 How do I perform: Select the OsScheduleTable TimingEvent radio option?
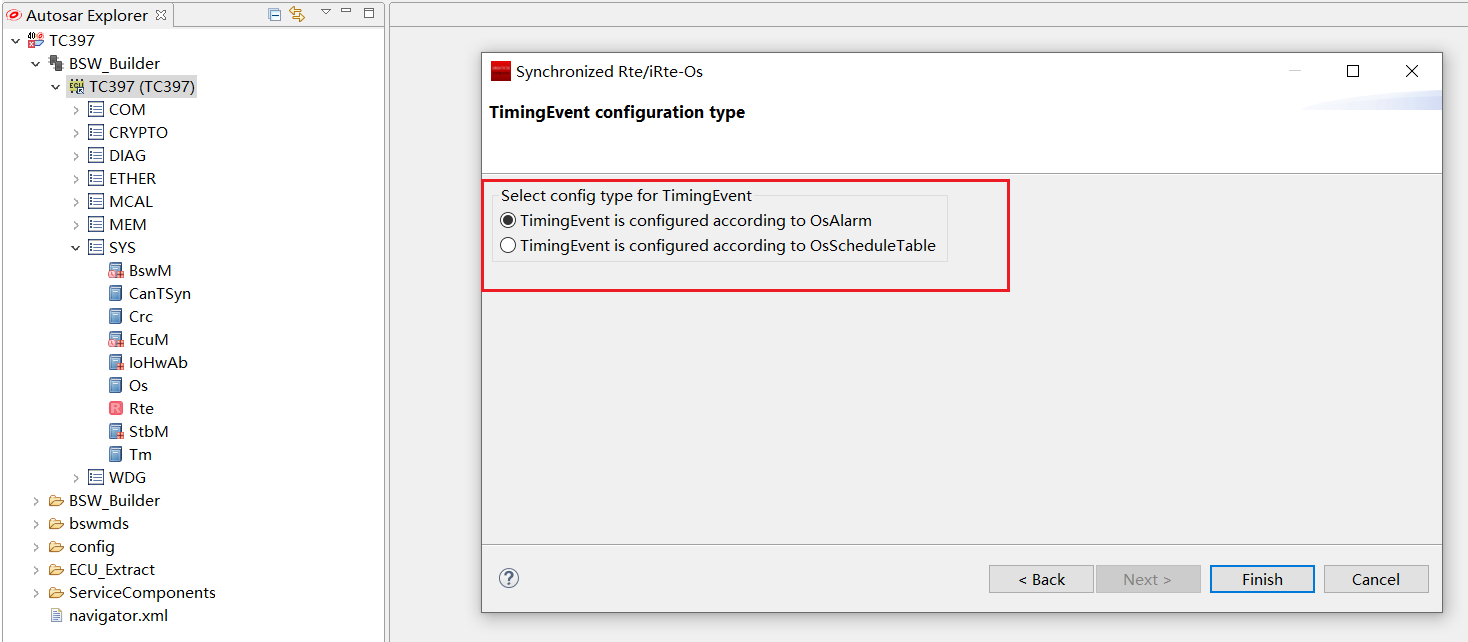pyautogui.click(x=509, y=245)
